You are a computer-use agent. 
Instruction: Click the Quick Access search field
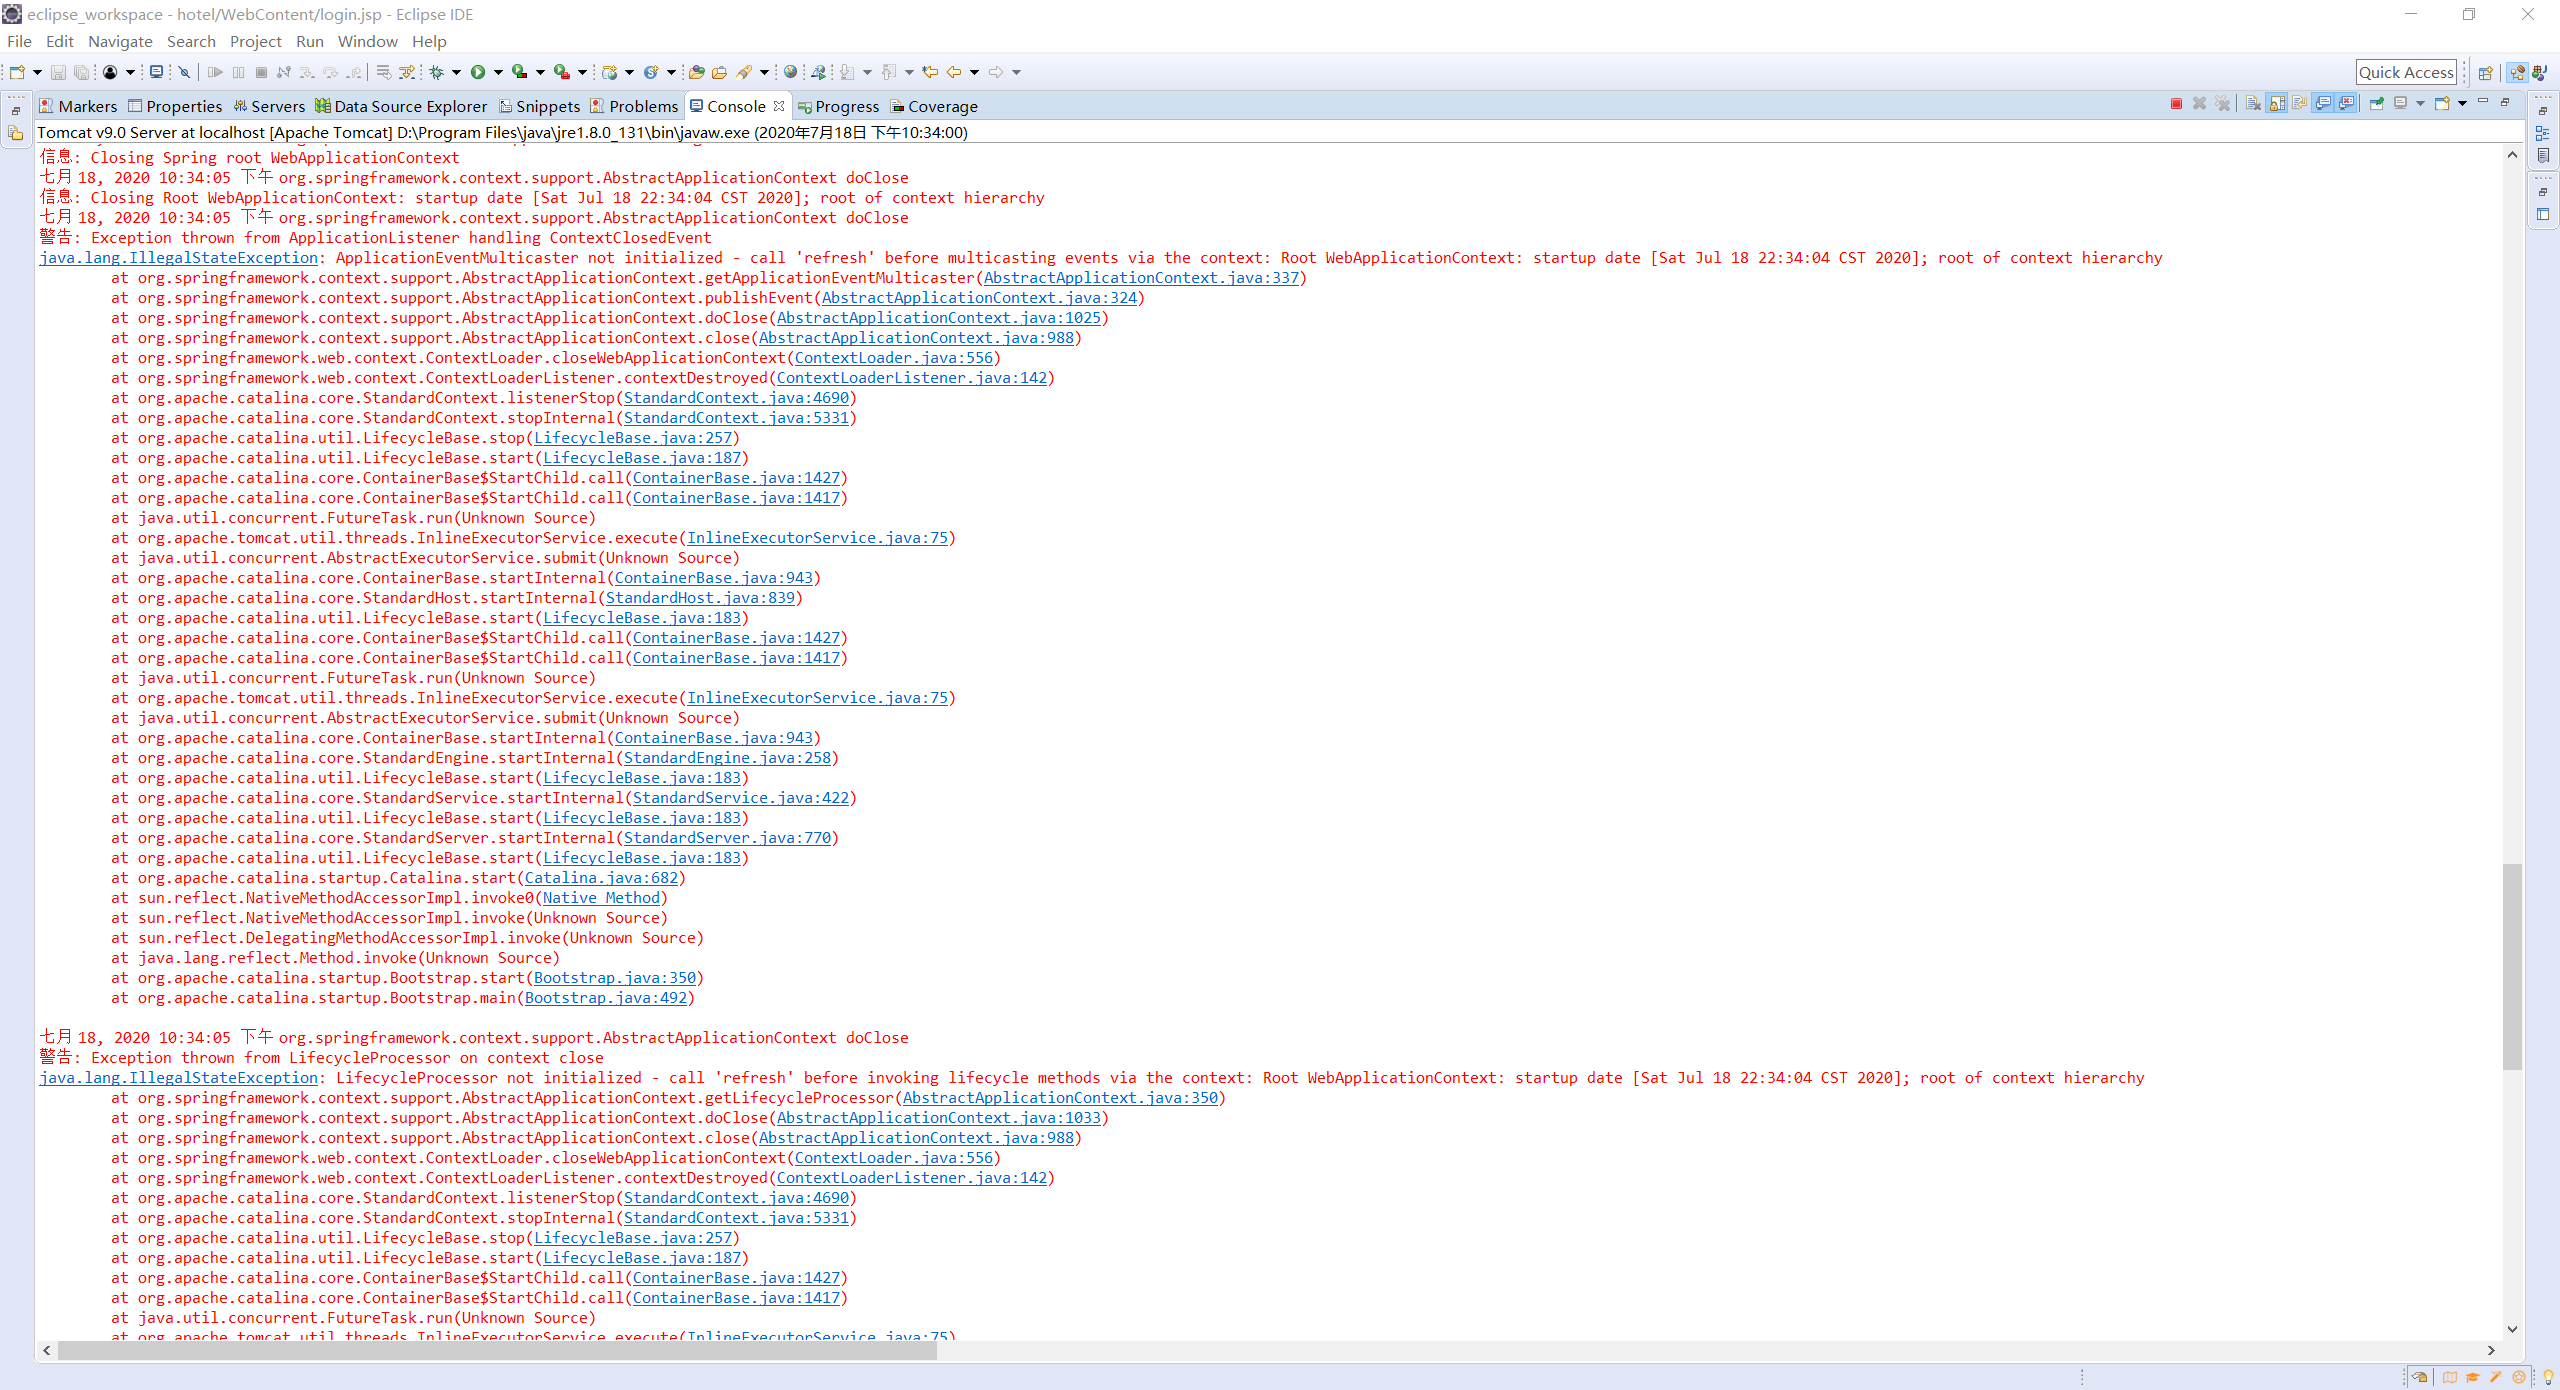(2405, 72)
